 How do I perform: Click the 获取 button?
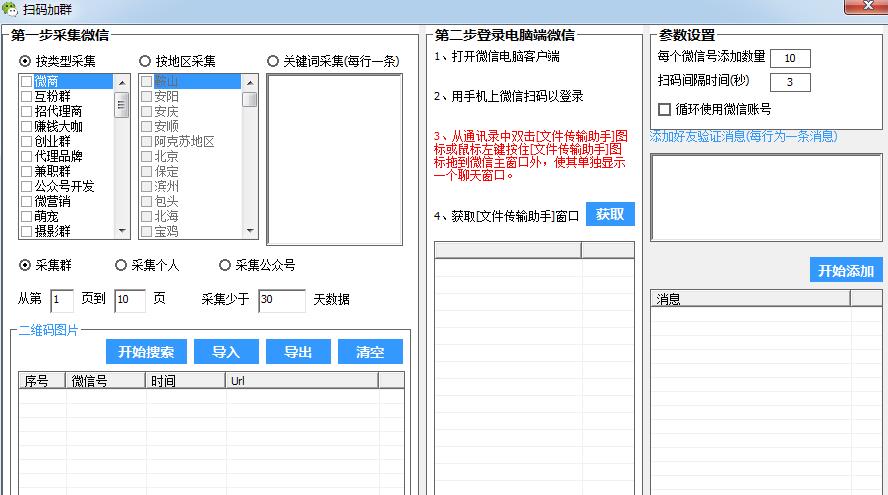pos(610,214)
